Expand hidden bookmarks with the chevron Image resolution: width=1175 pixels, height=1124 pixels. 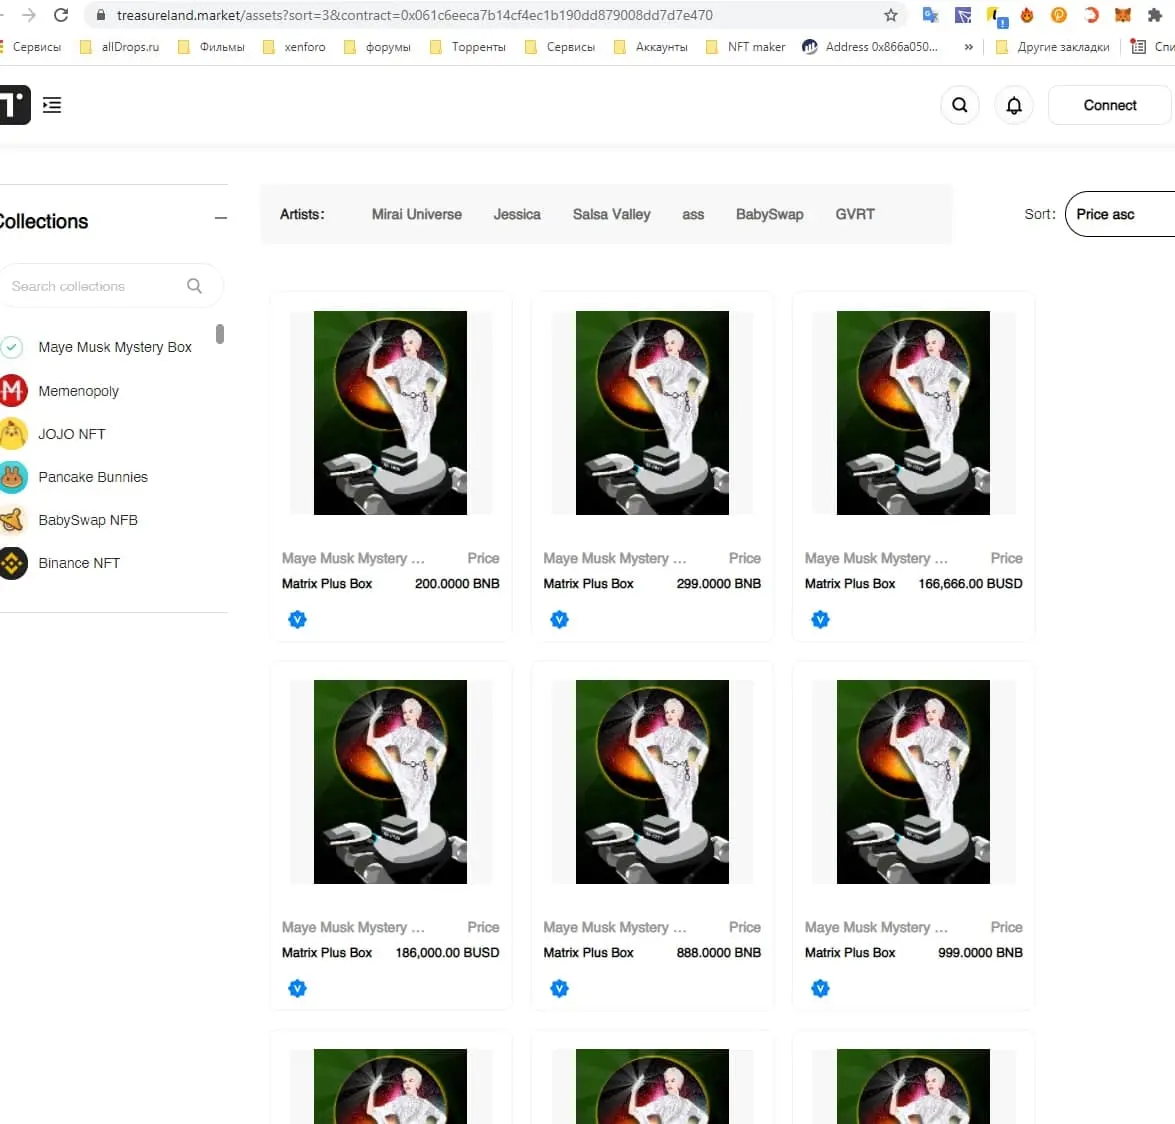pos(968,46)
